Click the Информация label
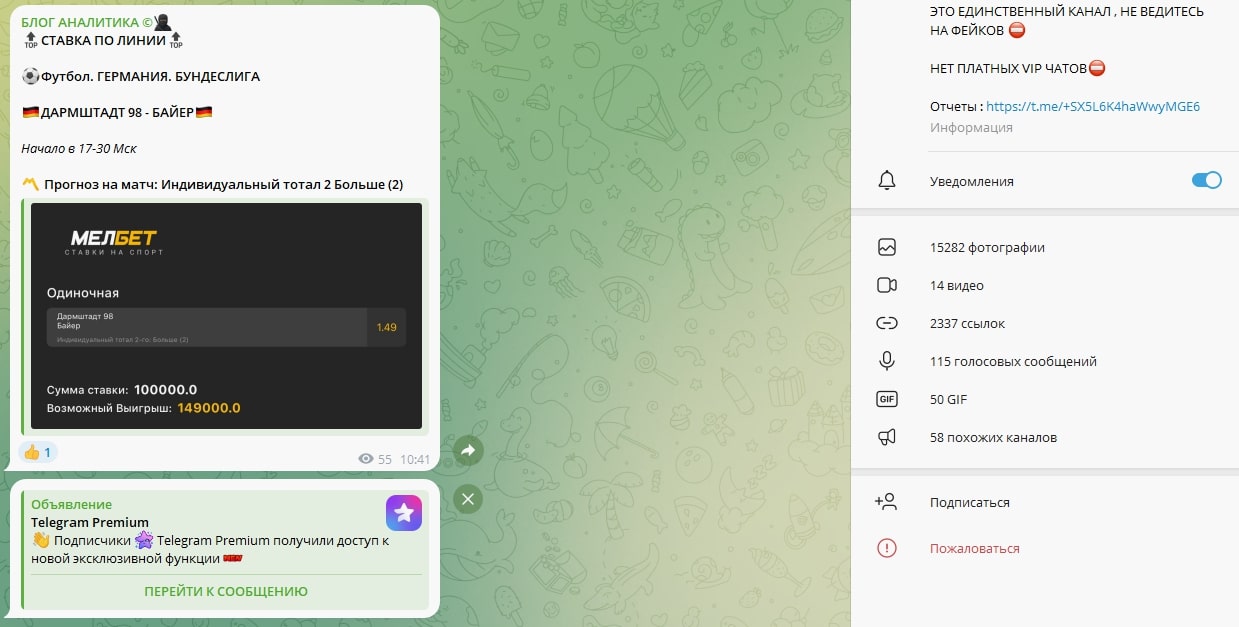Viewport: 1239px width, 627px height. point(971,127)
